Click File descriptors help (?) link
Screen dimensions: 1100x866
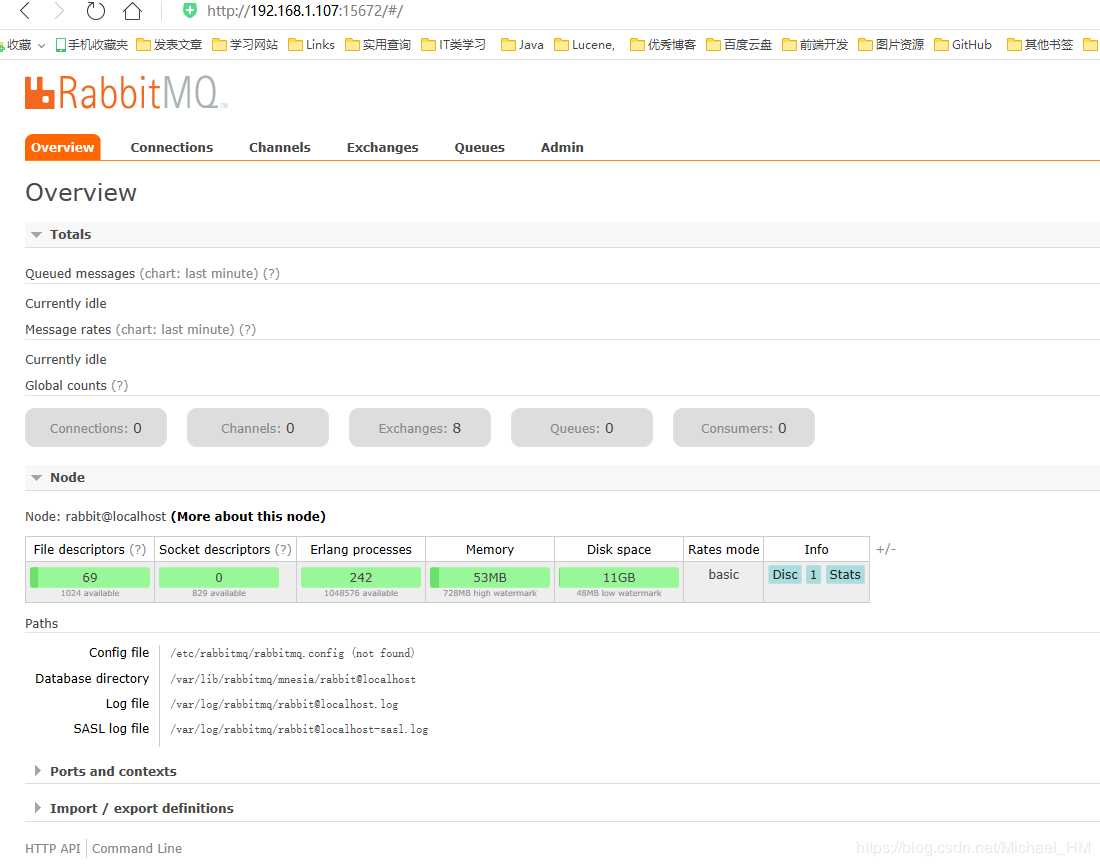(x=138, y=549)
